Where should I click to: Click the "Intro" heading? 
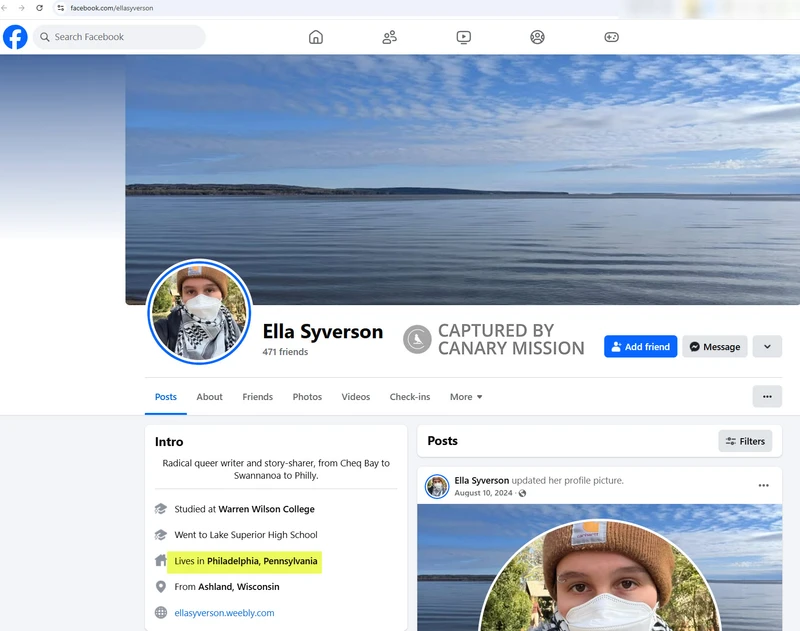pyautogui.click(x=169, y=442)
